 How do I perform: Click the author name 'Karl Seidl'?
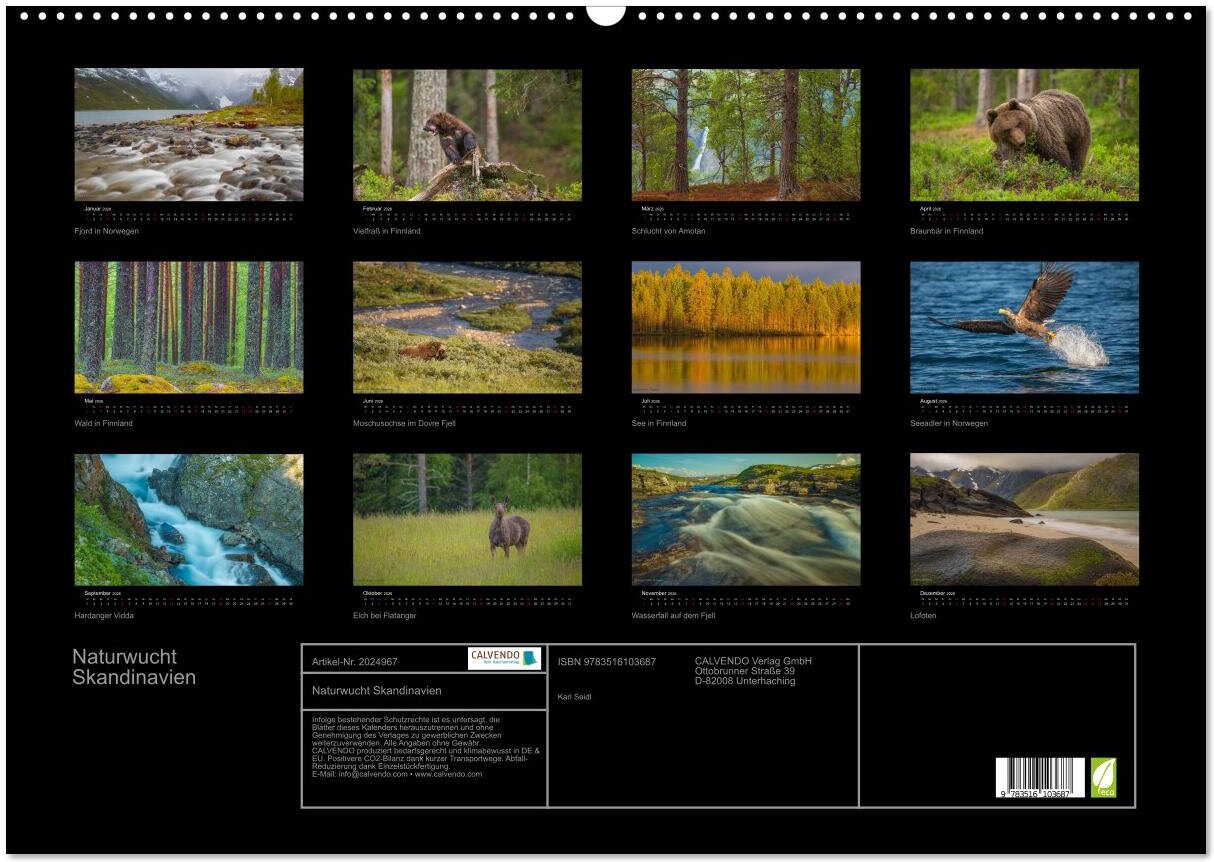(574, 695)
